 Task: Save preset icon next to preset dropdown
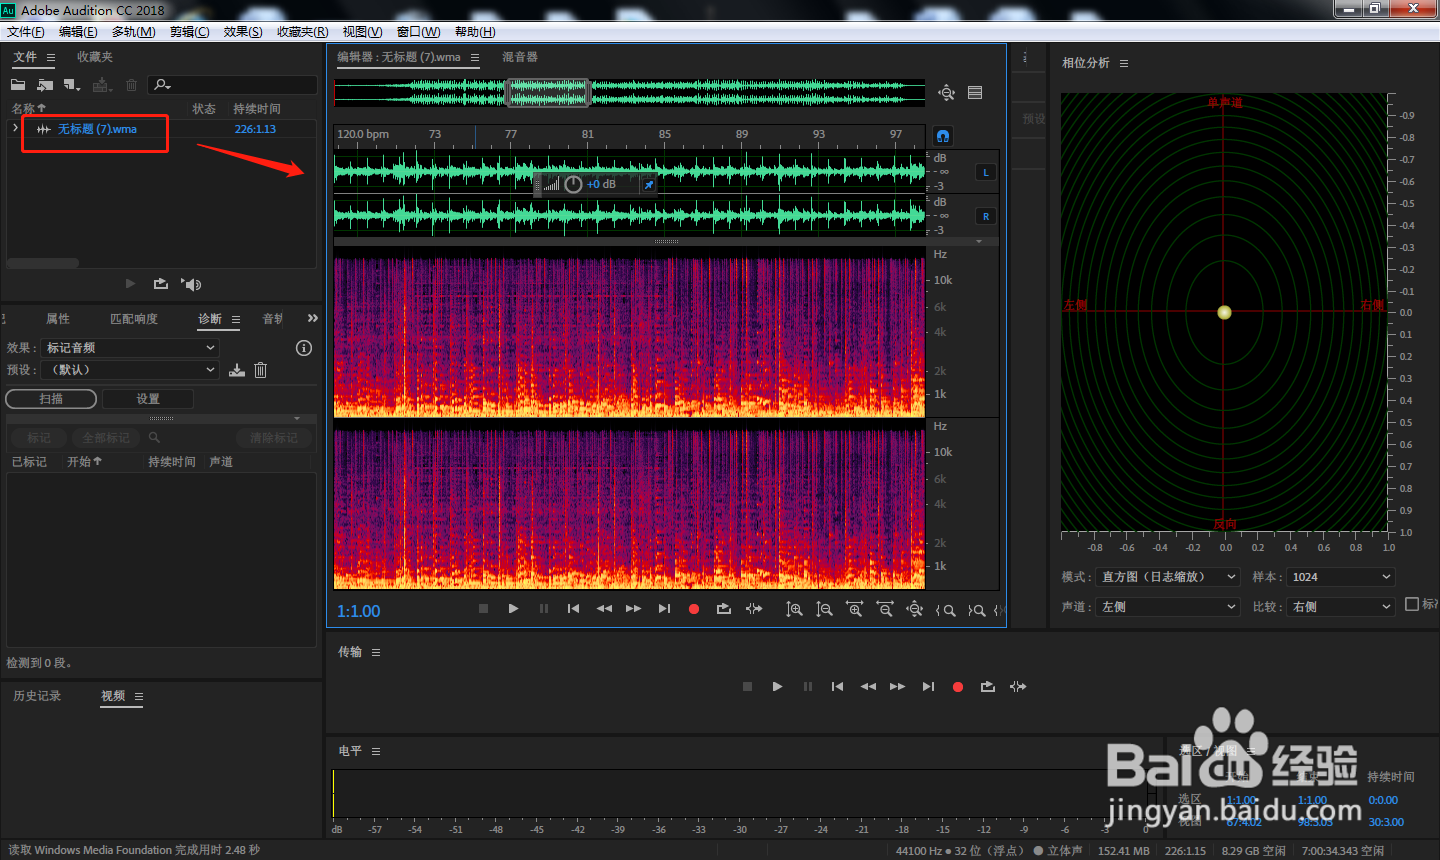(x=236, y=370)
